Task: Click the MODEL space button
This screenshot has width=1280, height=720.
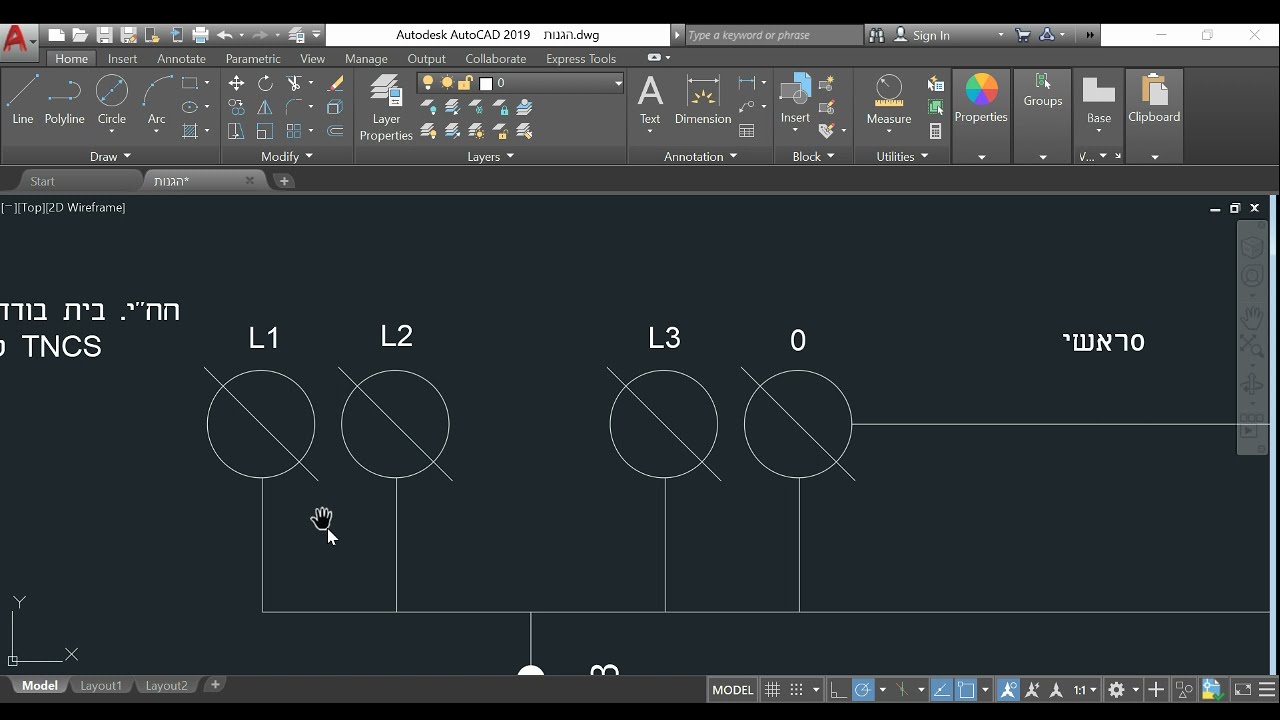Action: click(x=732, y=690)
